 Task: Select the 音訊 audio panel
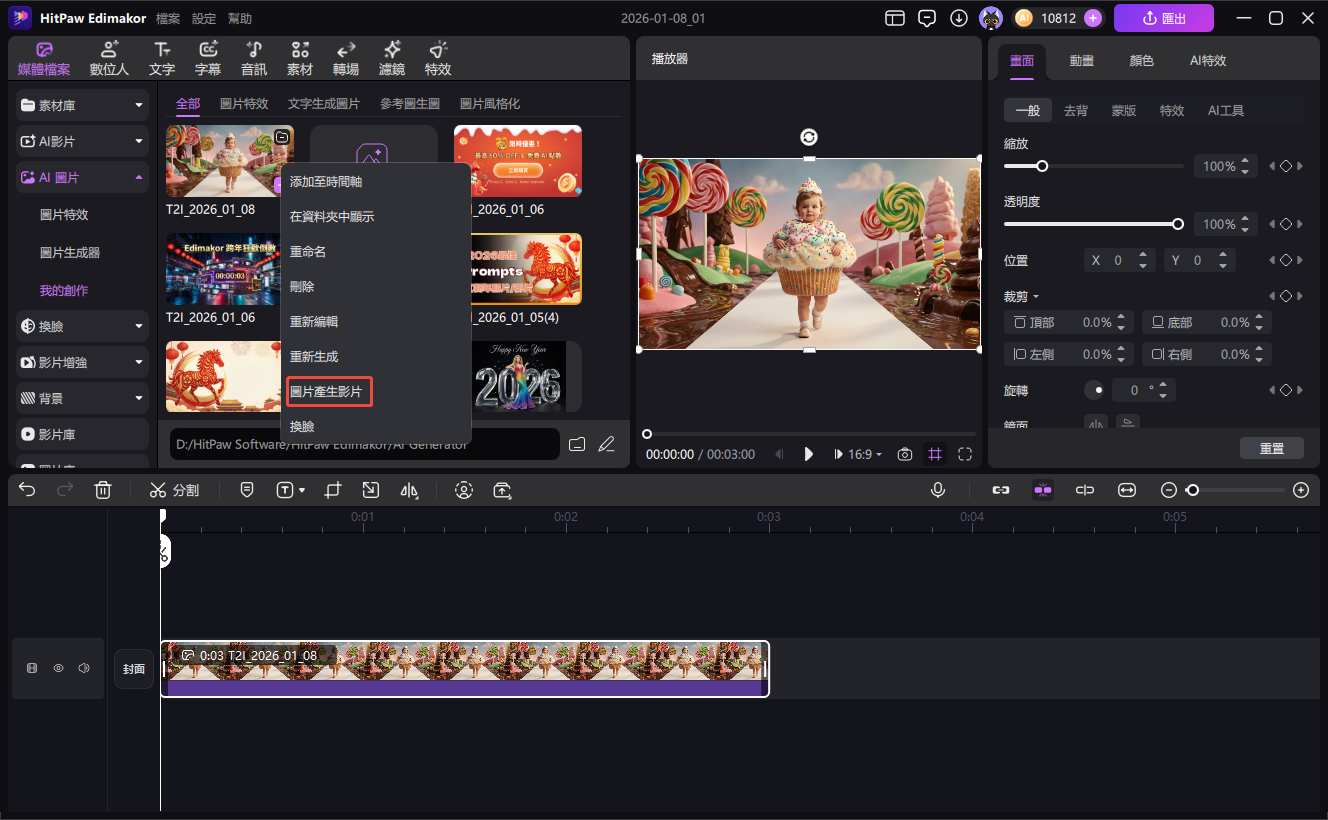(x=253, y=57)
